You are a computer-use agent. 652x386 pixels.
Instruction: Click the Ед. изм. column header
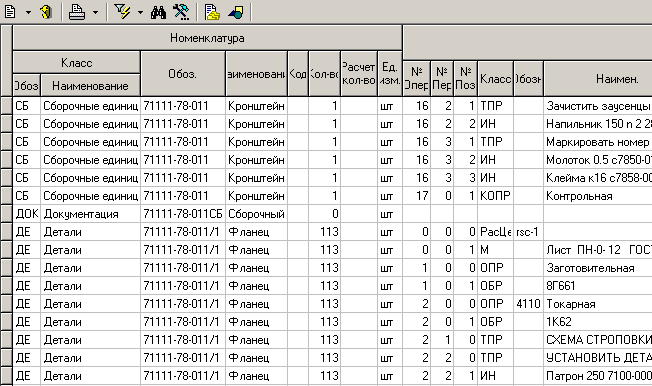pos(390,74)
